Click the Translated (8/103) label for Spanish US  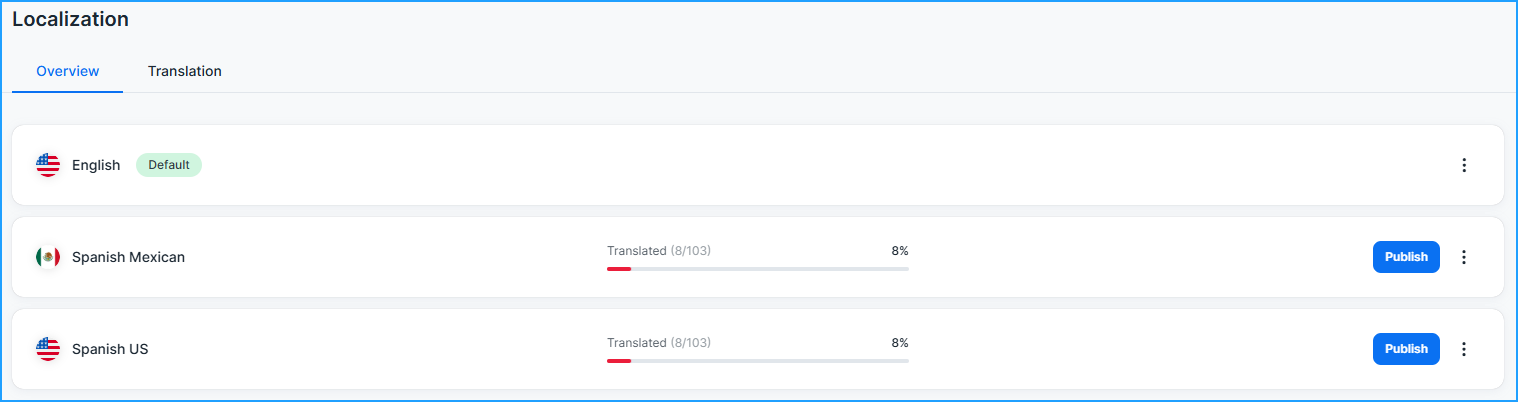pyautogui.click(x=659, y=343)
